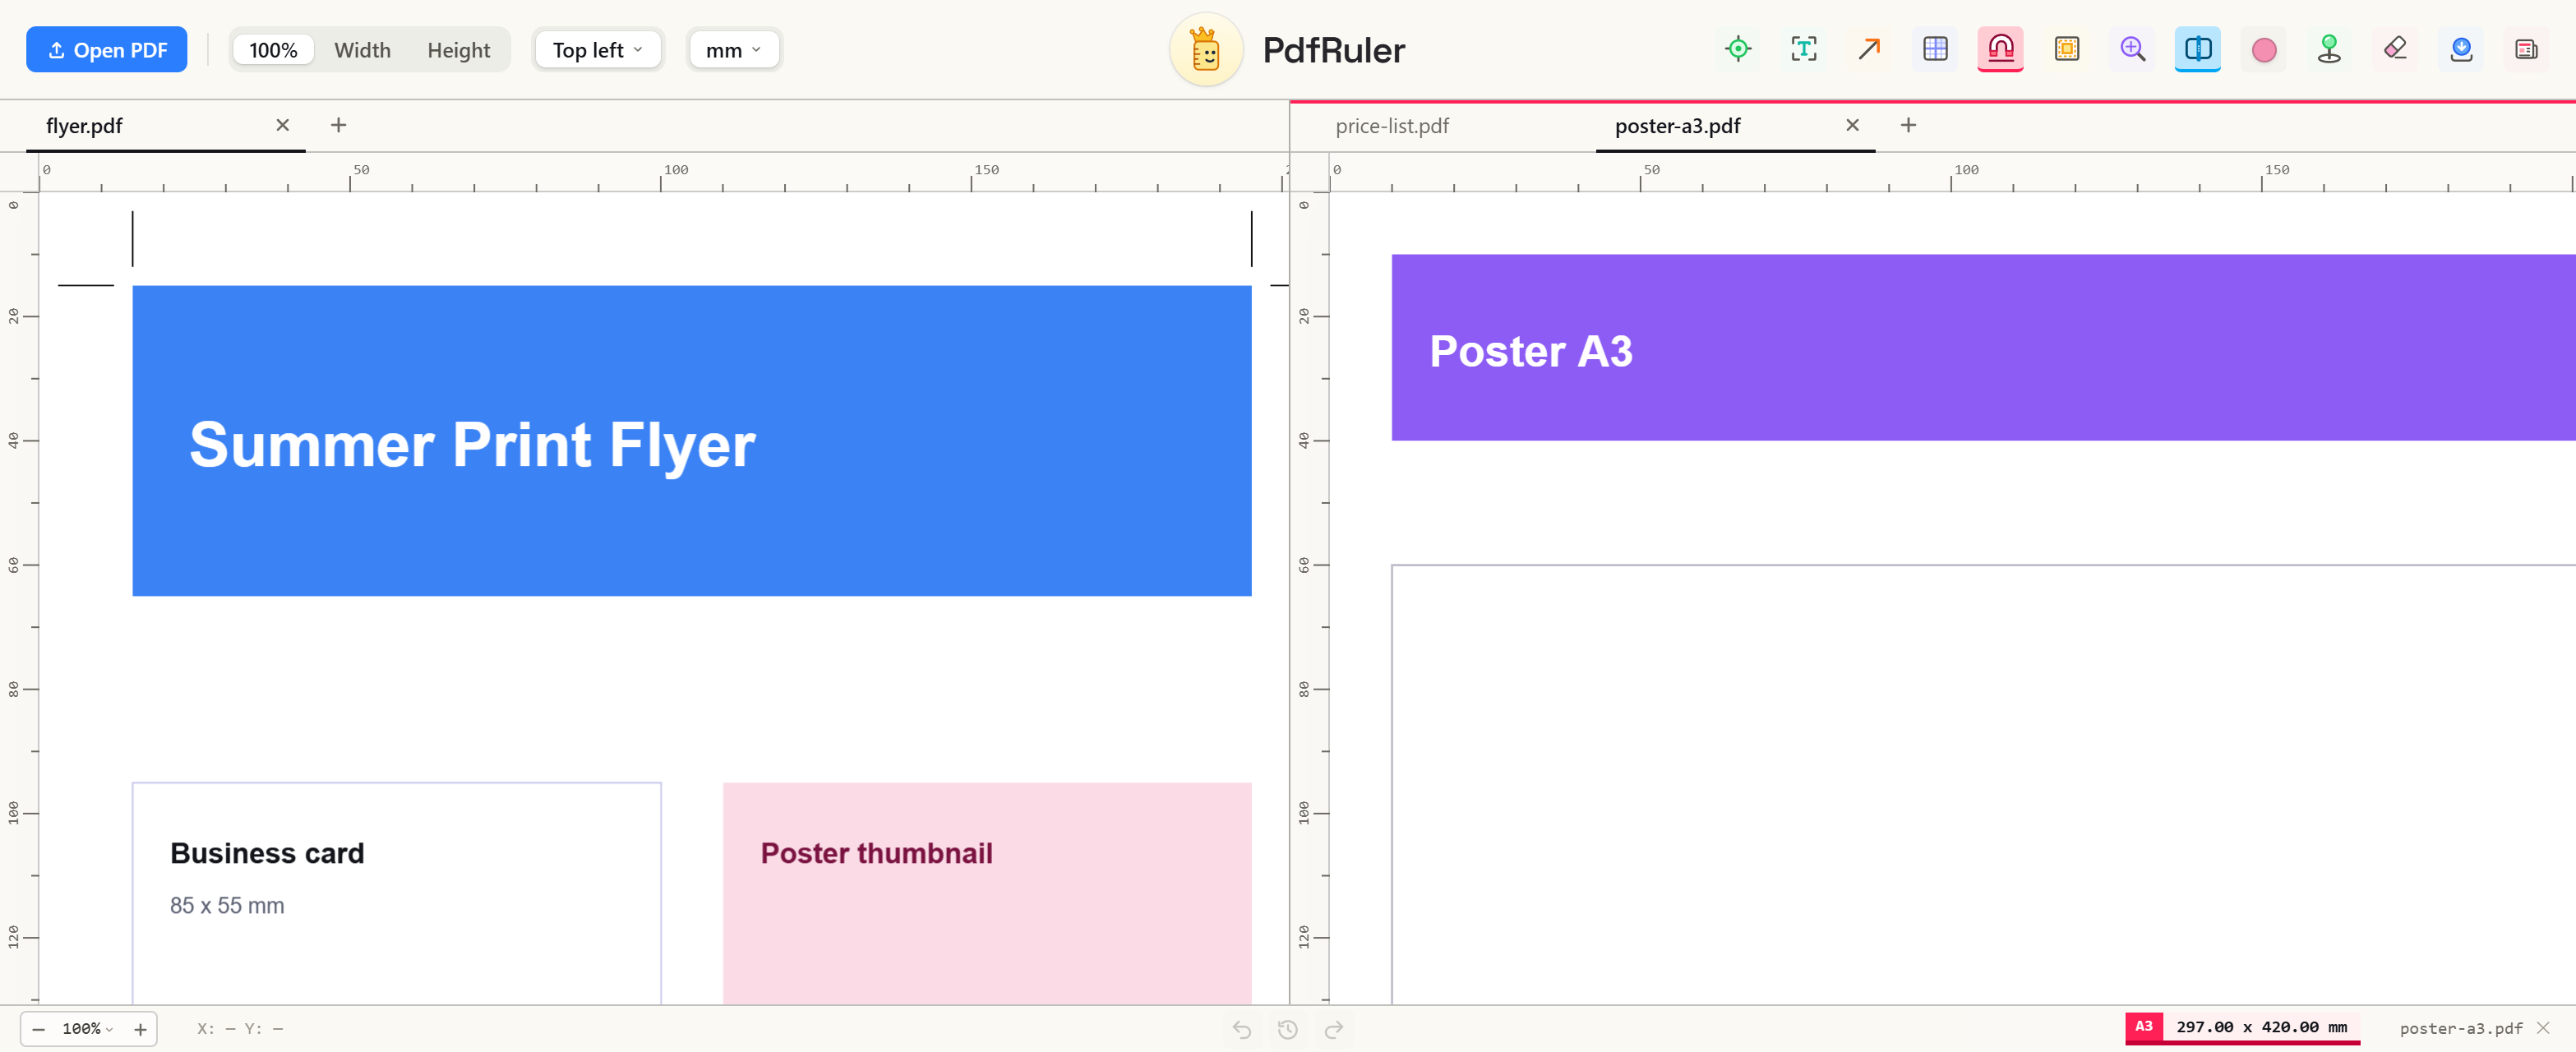The width and height of the screenshot is (2576, 1052).
Task: Click the Business card box
Action: coord(397,893)
